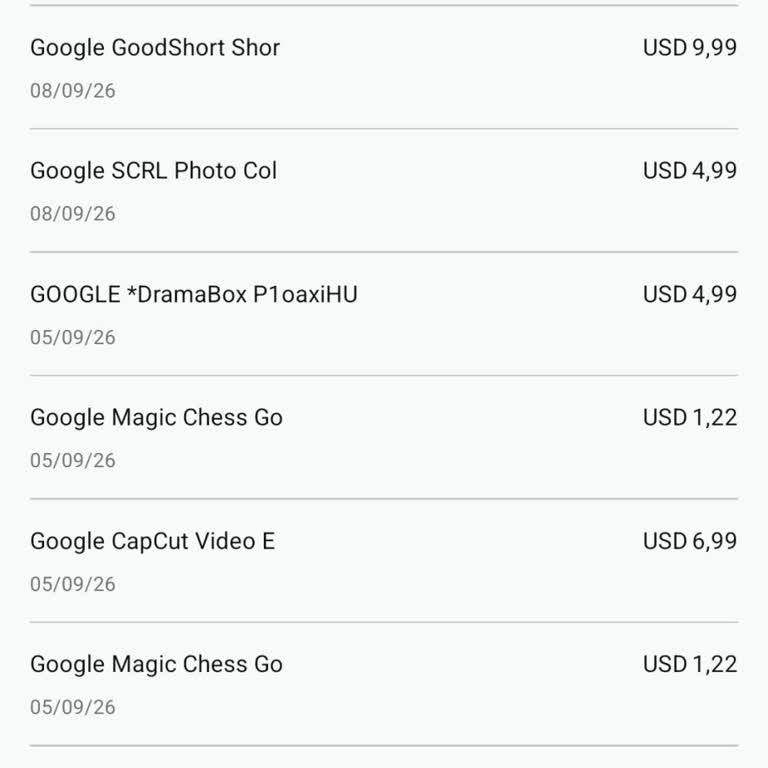Open the GOOGLE *DramaBox P1oaxiHU transaction
The width and height of the screenshot is (768, 768).
384,314
